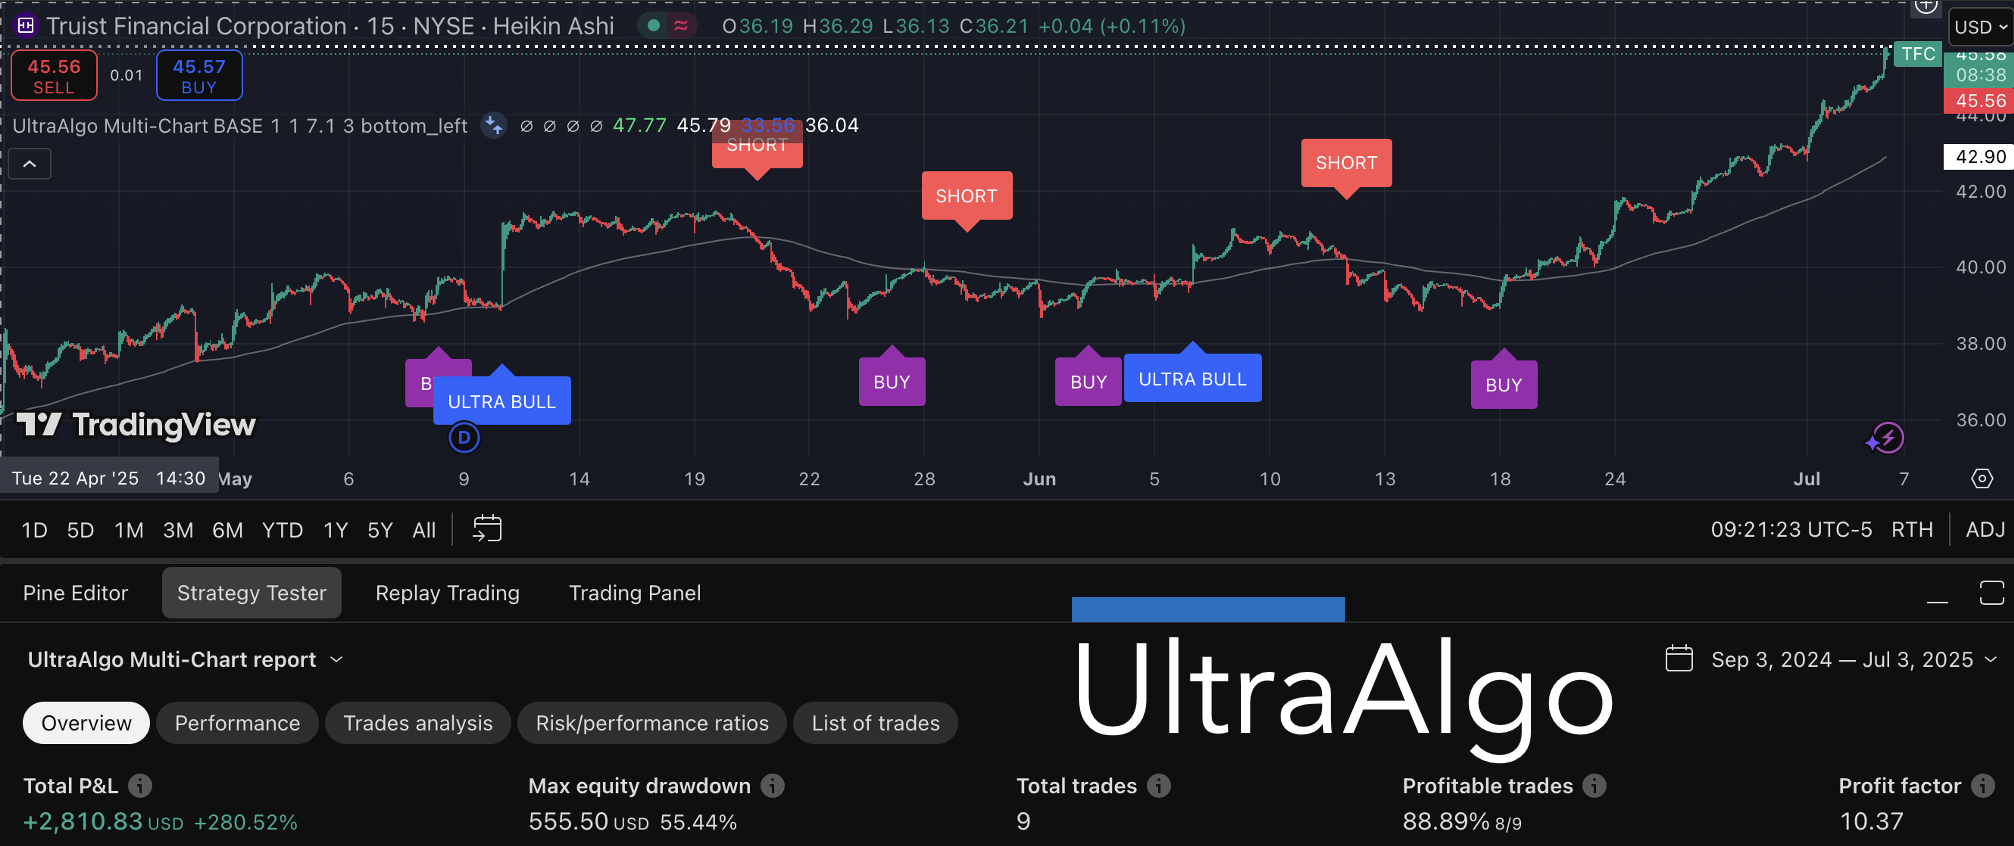Image resolution: width=2014 pixels, height=846 pixels.
Task: Set the chart range to 1Y
Action: (x=336, y=530)
